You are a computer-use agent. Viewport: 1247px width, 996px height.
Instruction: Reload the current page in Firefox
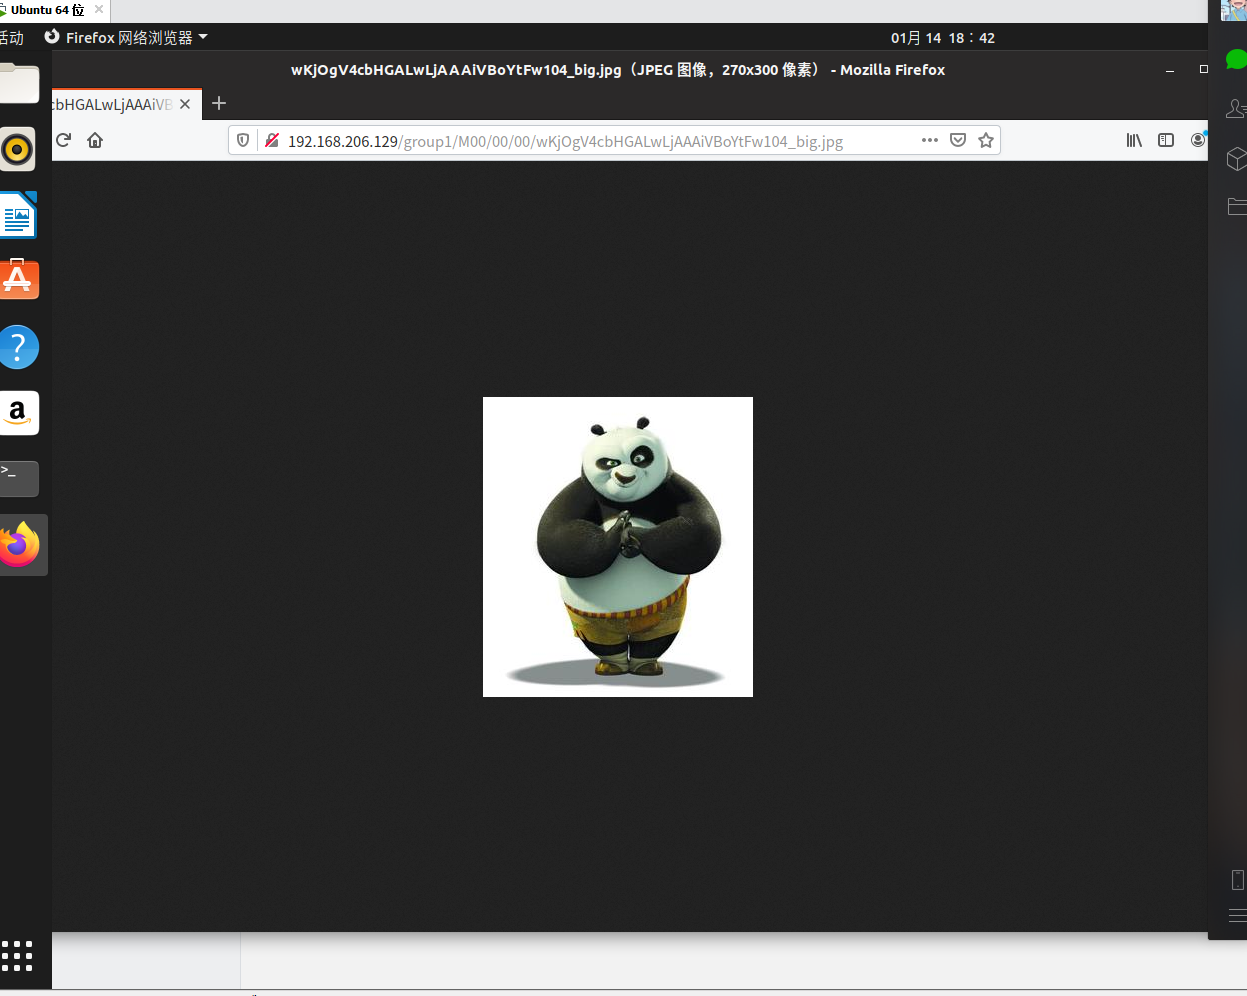click(x=64, y=140)
